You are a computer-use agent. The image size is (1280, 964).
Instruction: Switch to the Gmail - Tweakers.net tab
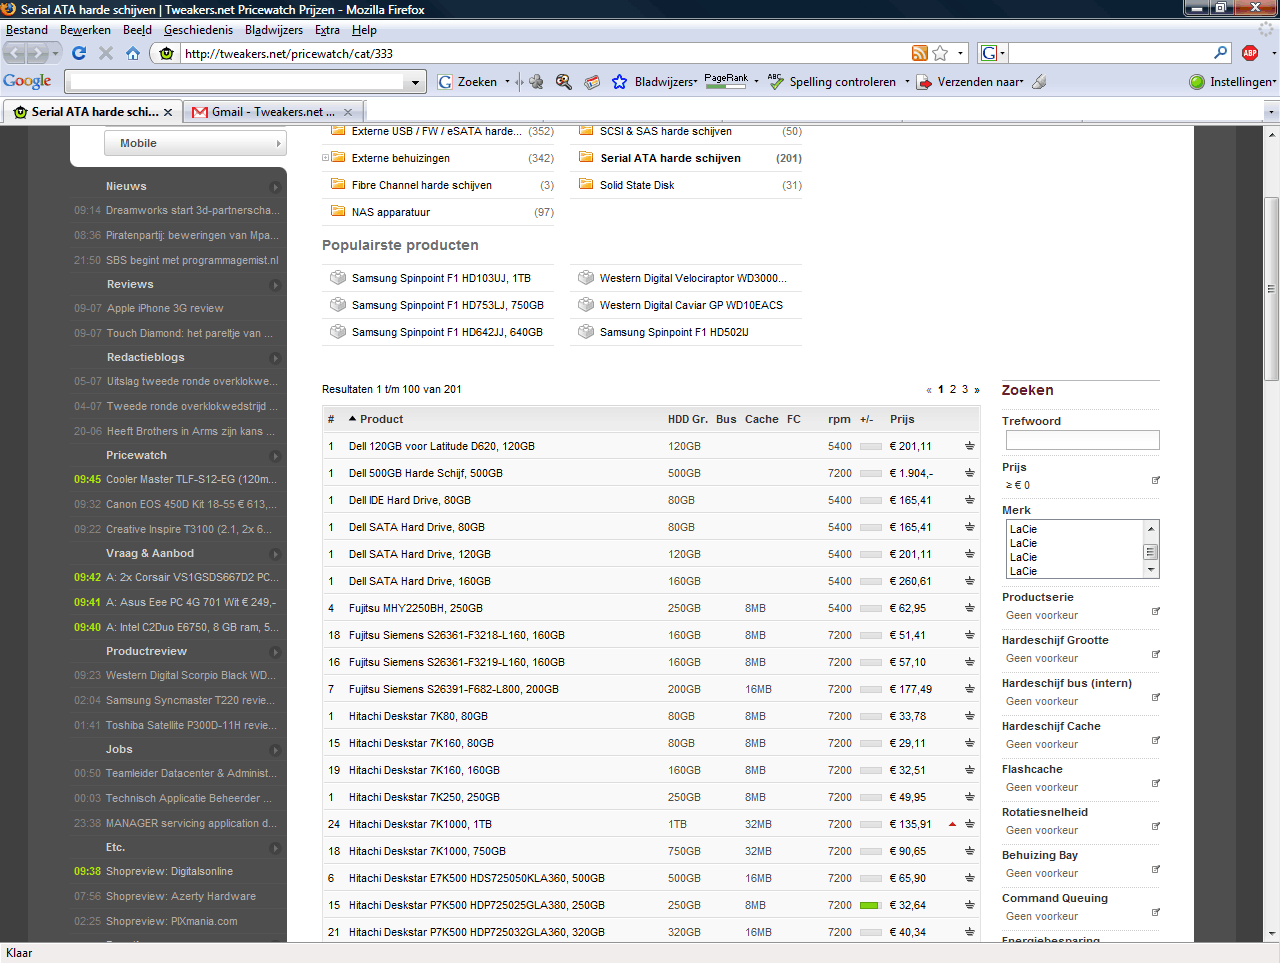point(272,112)
